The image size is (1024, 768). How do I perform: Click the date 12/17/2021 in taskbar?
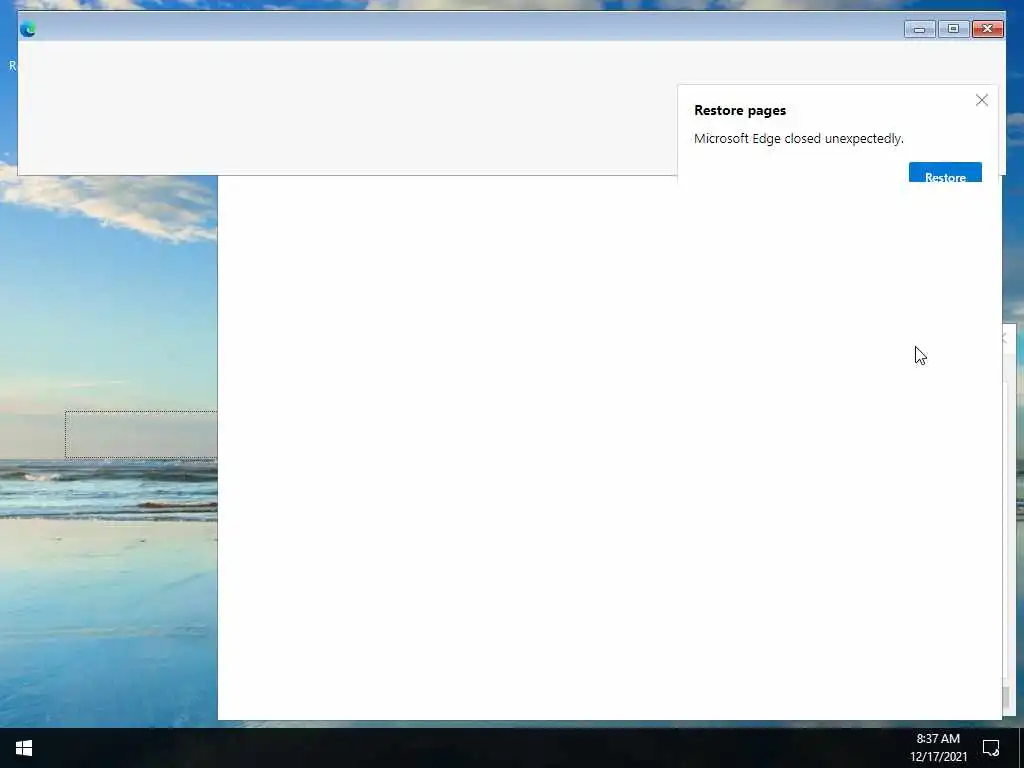[938, 756]
